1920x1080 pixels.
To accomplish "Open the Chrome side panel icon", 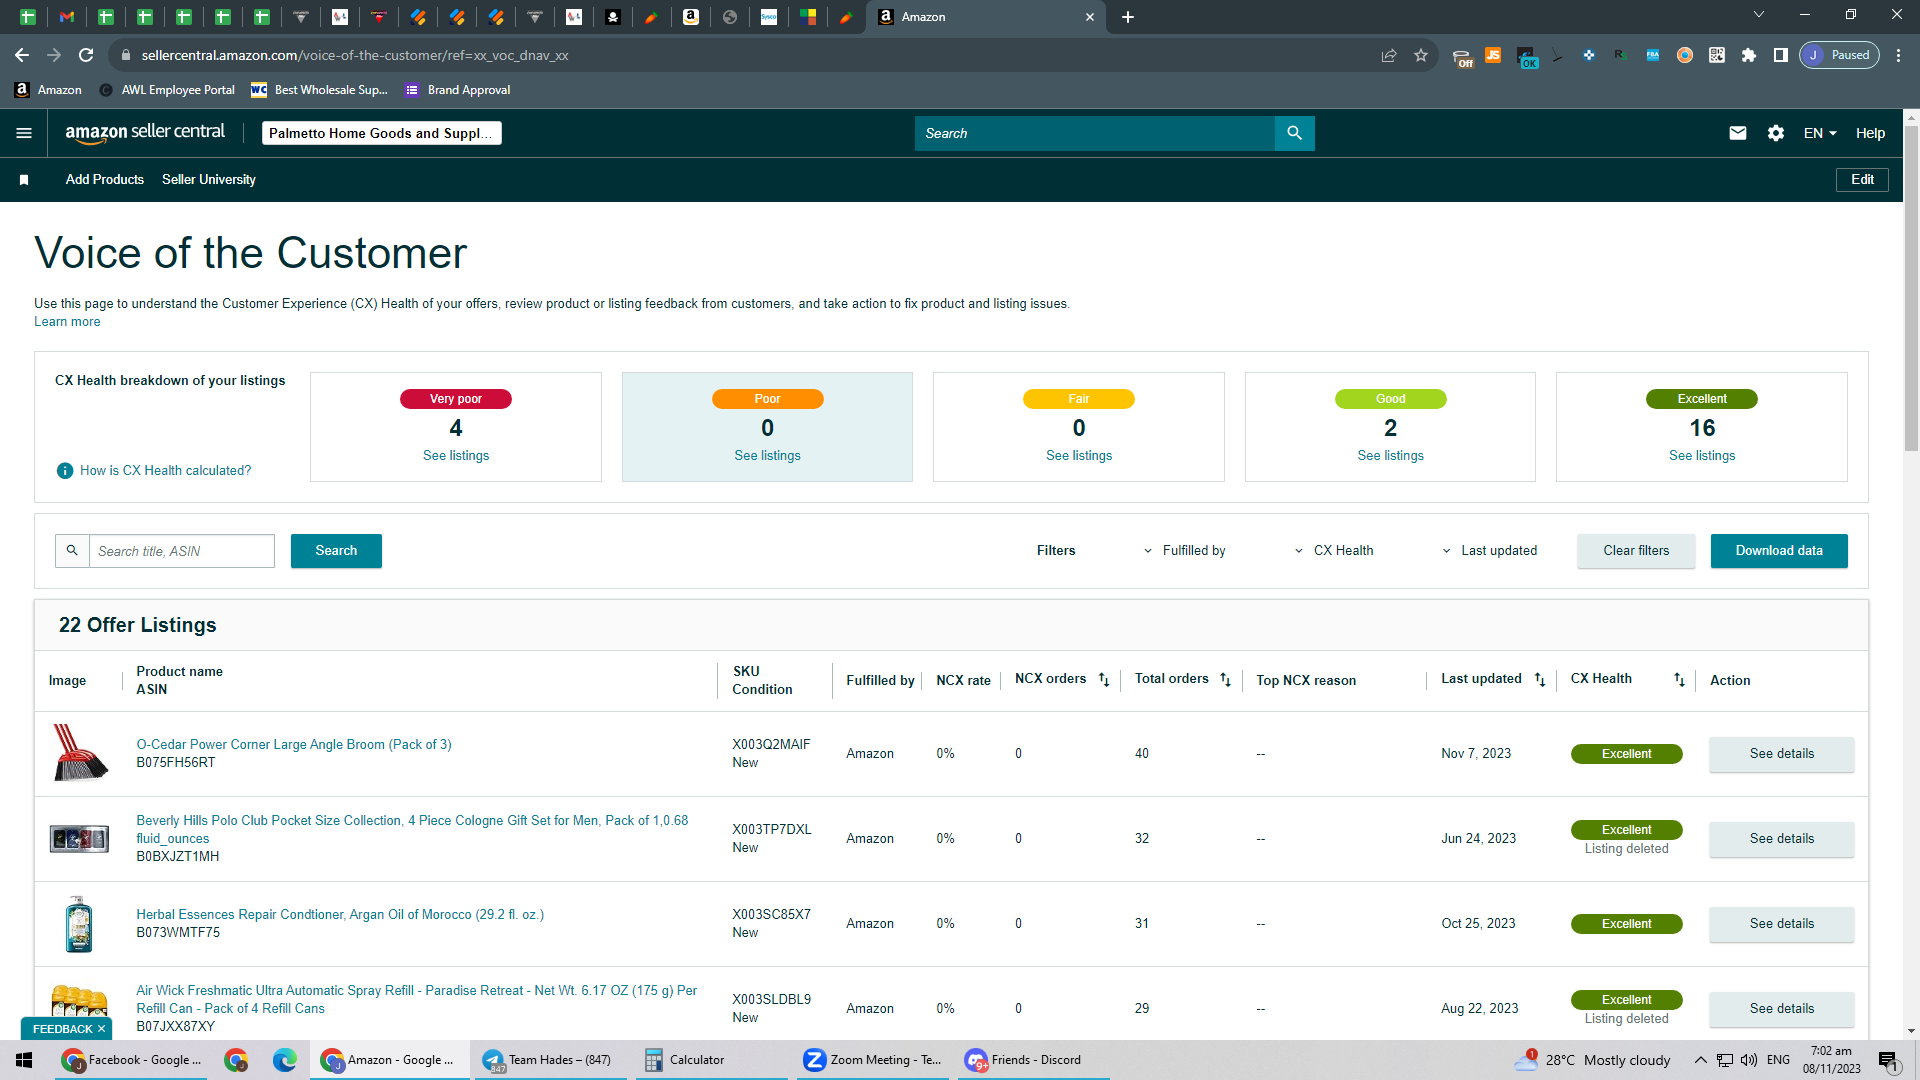I will point(1781,55).
